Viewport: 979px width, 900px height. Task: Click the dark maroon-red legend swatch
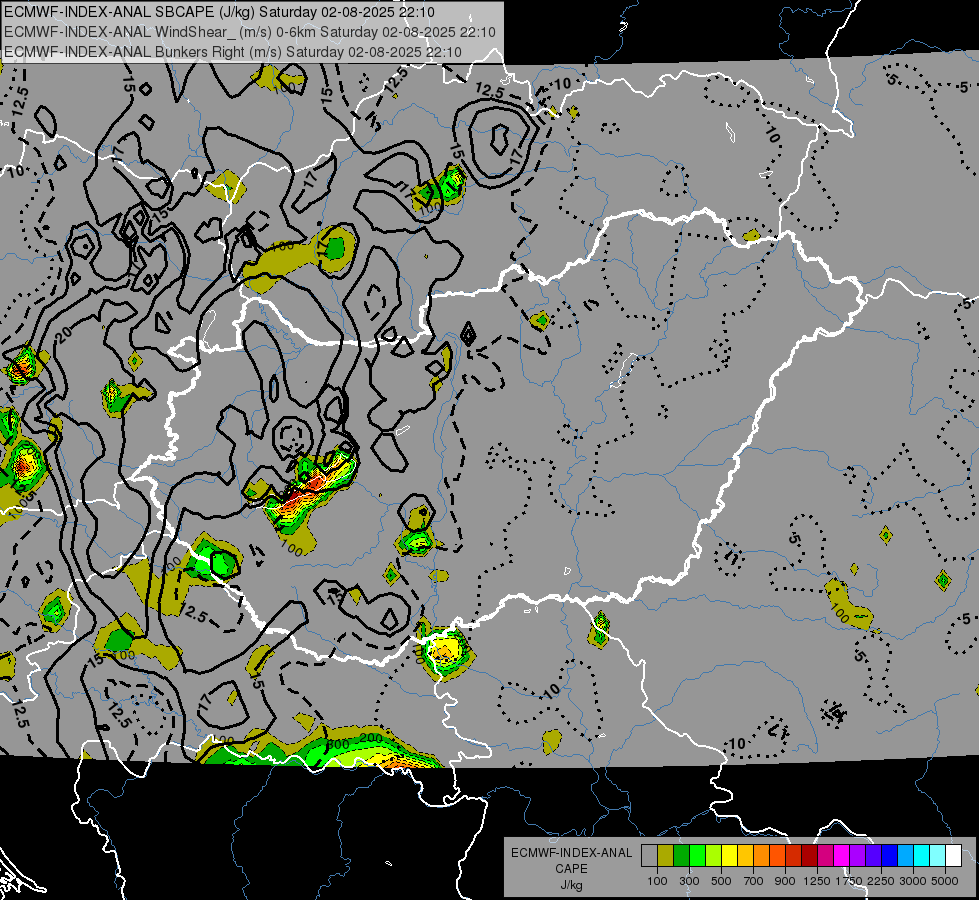[809, 855]
